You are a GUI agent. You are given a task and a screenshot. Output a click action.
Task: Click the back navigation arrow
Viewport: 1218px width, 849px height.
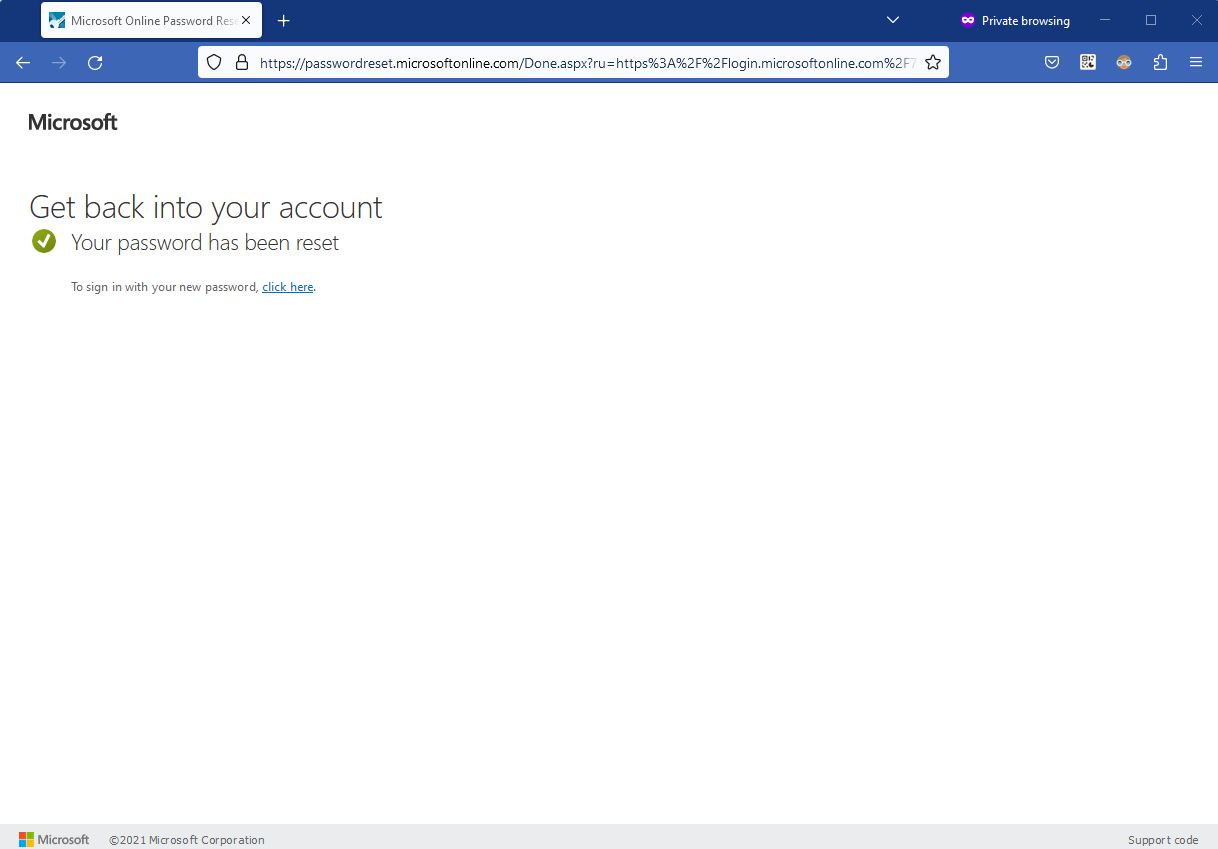click(x=22, y=62)
